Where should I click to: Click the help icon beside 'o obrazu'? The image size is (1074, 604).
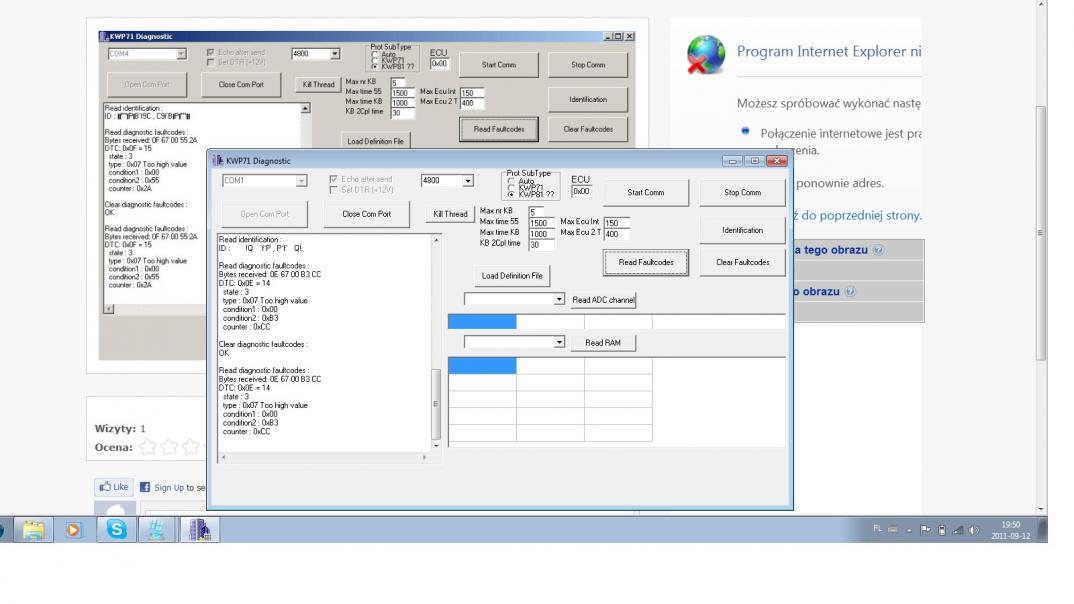pyautogui.click(x=850, y=291)
